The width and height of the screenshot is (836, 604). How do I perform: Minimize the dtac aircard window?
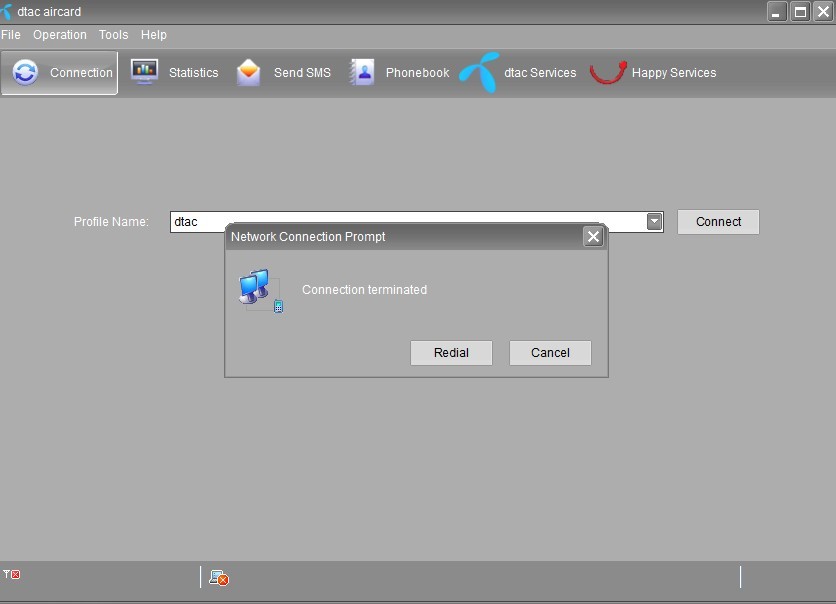tap(776, 12)
